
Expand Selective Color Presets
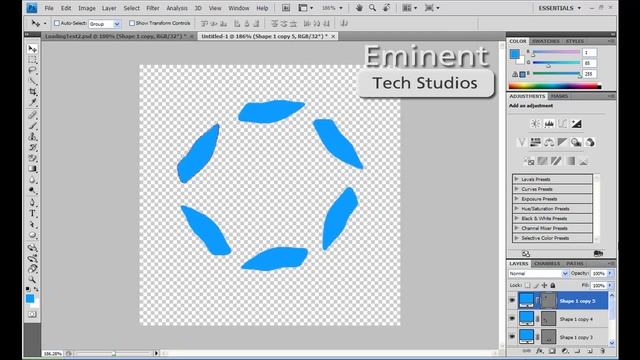516,238
